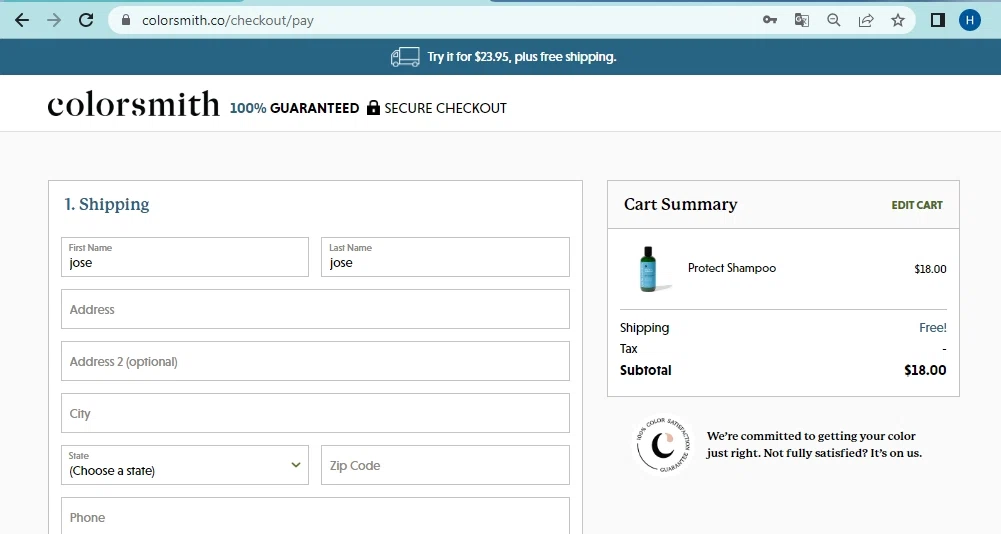The height and width of the screenshot is (534, 1001).
Task: Click the padlock site info icon
Action: (126, 20)
